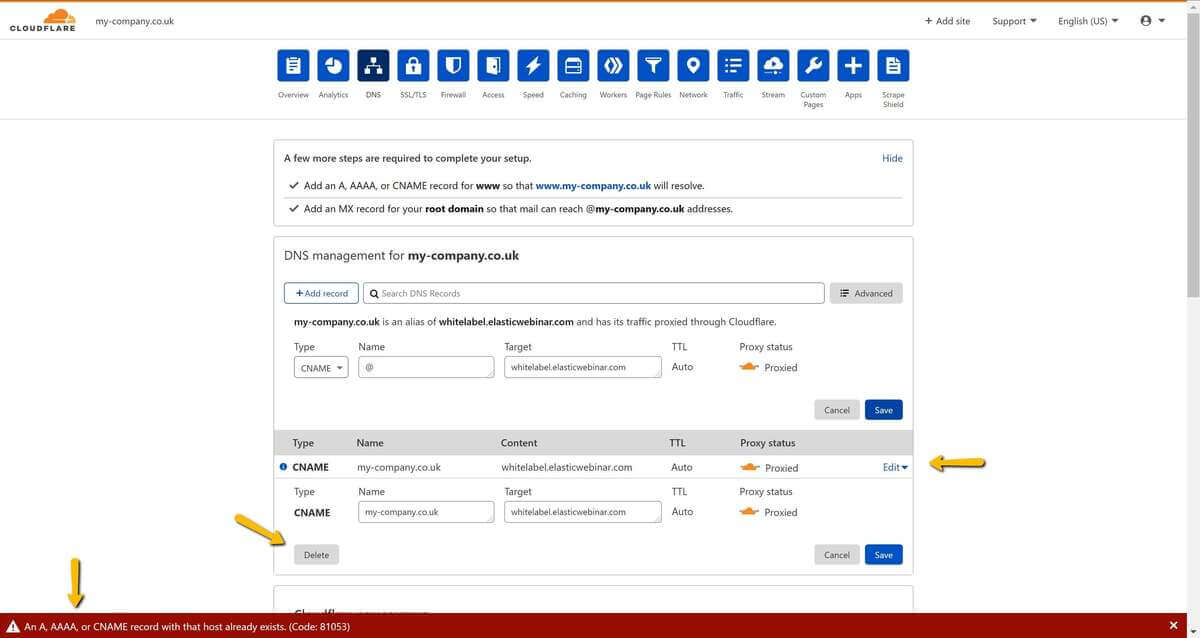Hide the setup steps notice

coord(892,158)
